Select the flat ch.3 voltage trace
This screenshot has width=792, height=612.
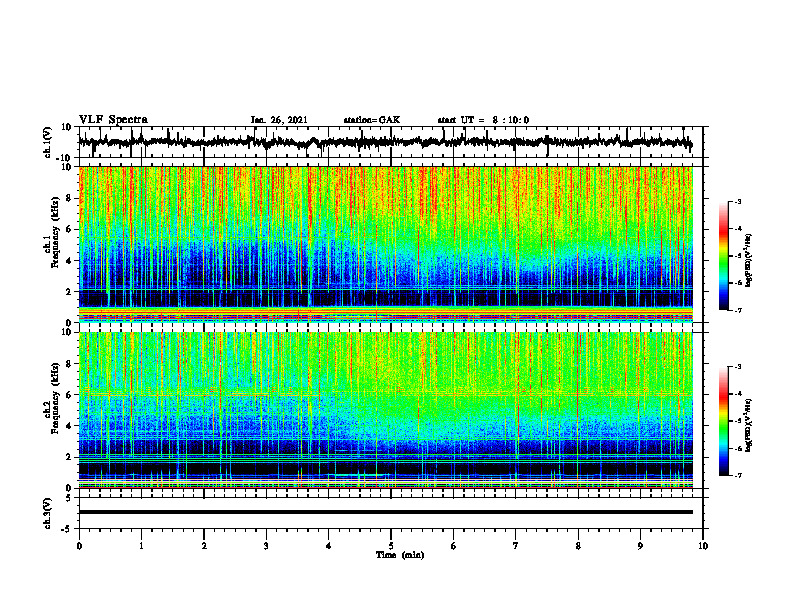(x=386, y=512)
